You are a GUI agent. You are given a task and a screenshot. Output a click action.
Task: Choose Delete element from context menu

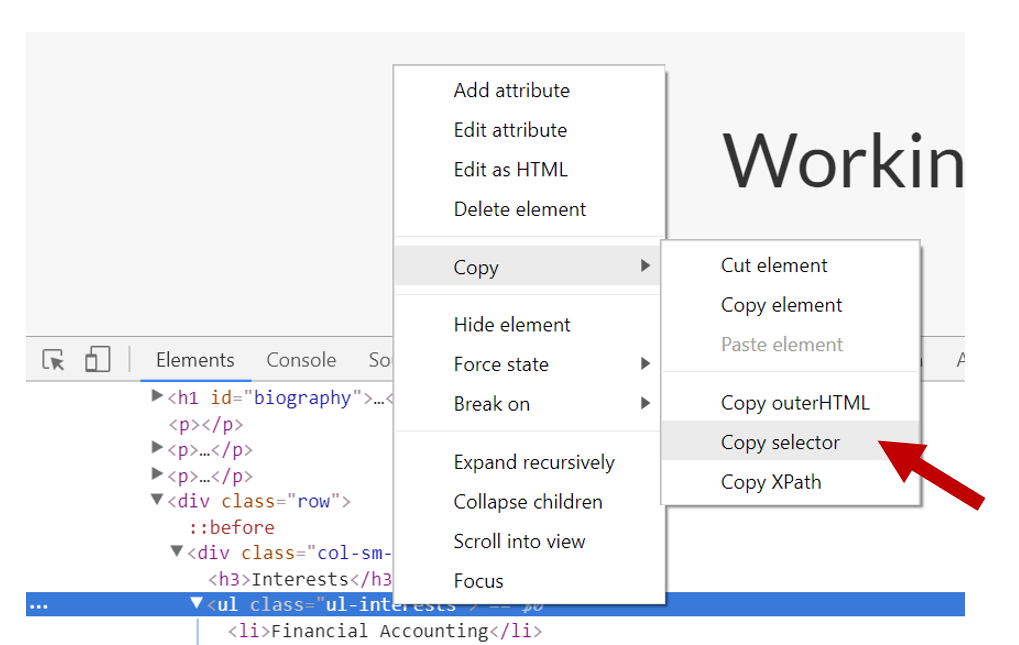tap(520, 209)
